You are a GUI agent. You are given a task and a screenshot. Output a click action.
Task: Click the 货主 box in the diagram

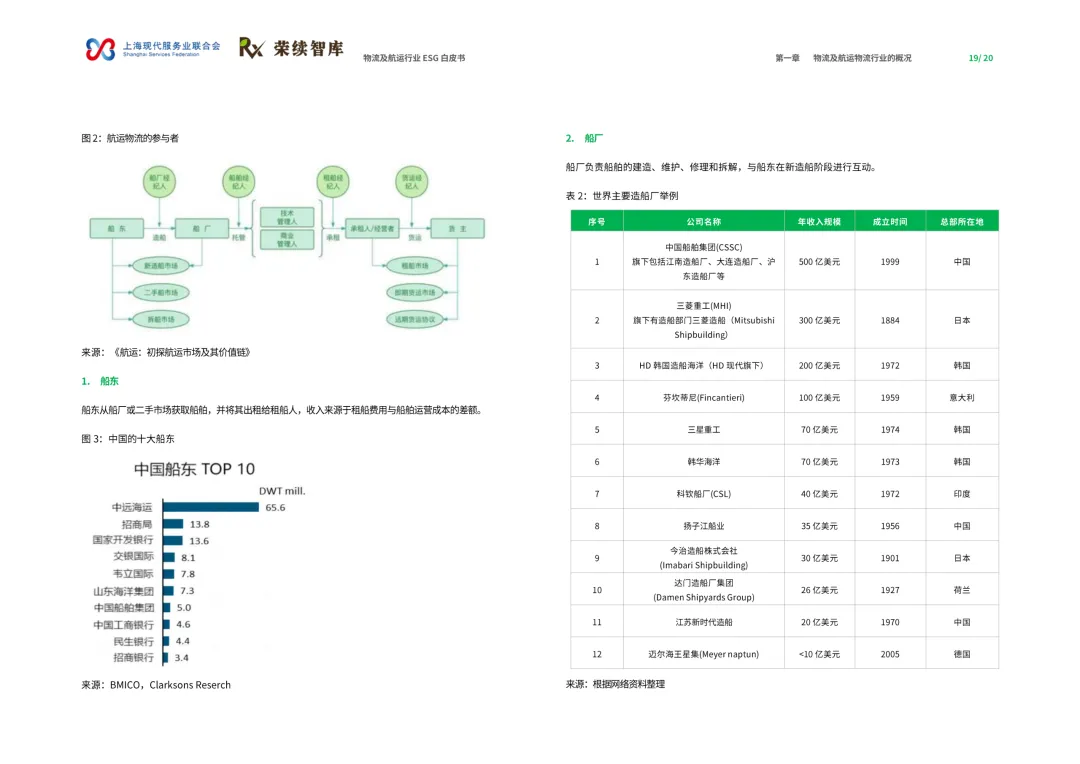pyautogui.click(x=457, y=228)
